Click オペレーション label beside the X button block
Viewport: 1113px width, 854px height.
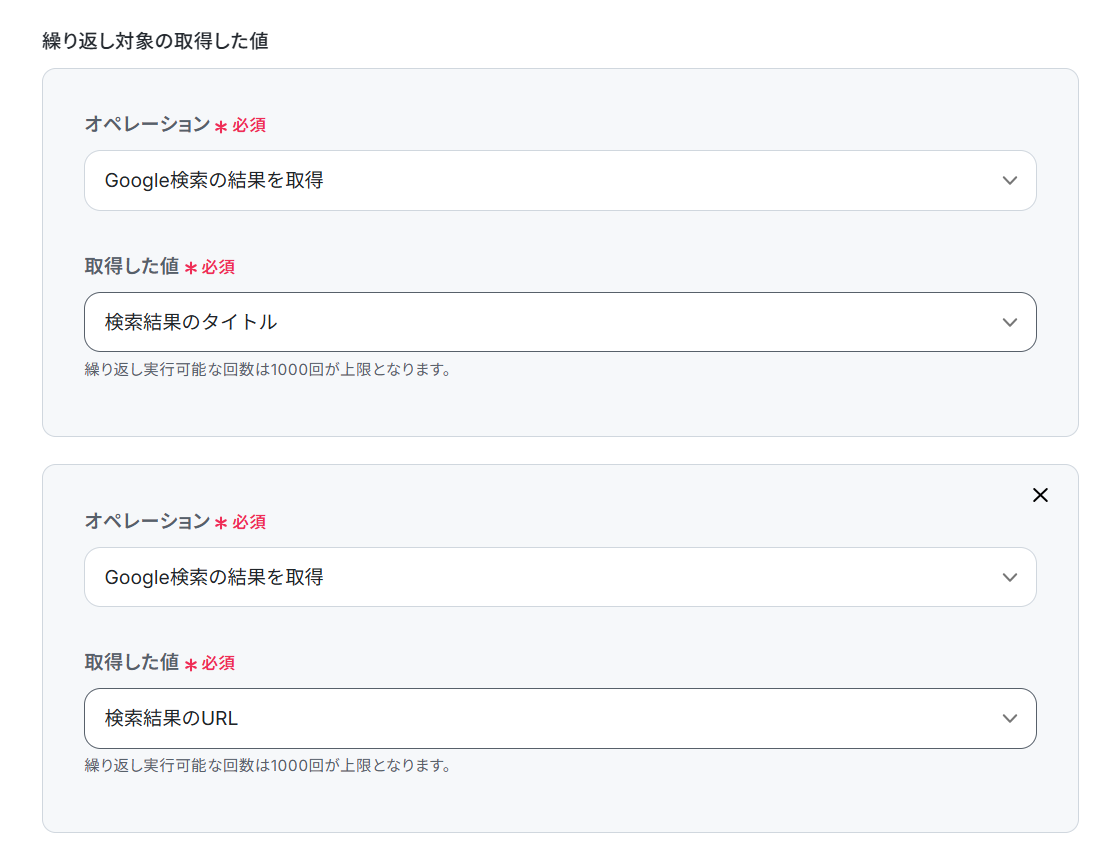pos(148,521)
